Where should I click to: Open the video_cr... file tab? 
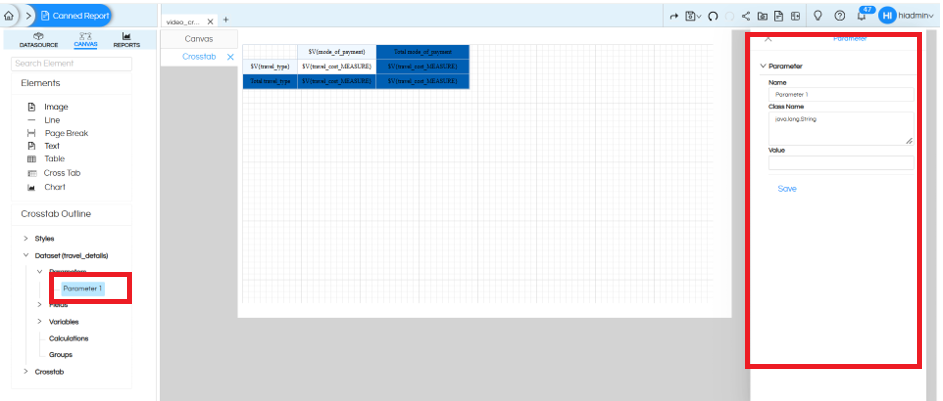183,22
